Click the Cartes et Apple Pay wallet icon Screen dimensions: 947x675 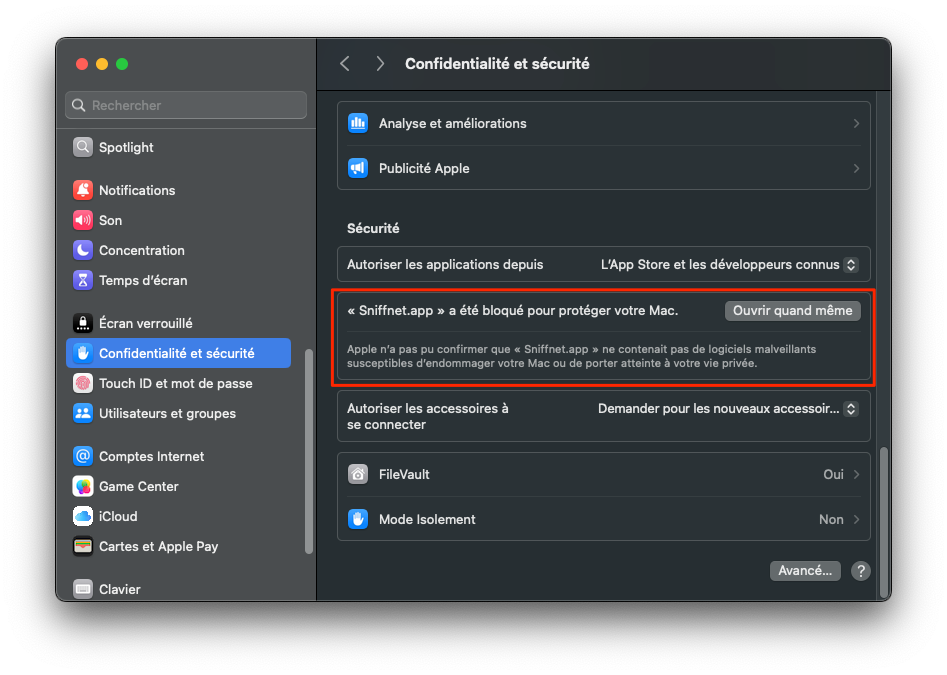tap(83, 546)
